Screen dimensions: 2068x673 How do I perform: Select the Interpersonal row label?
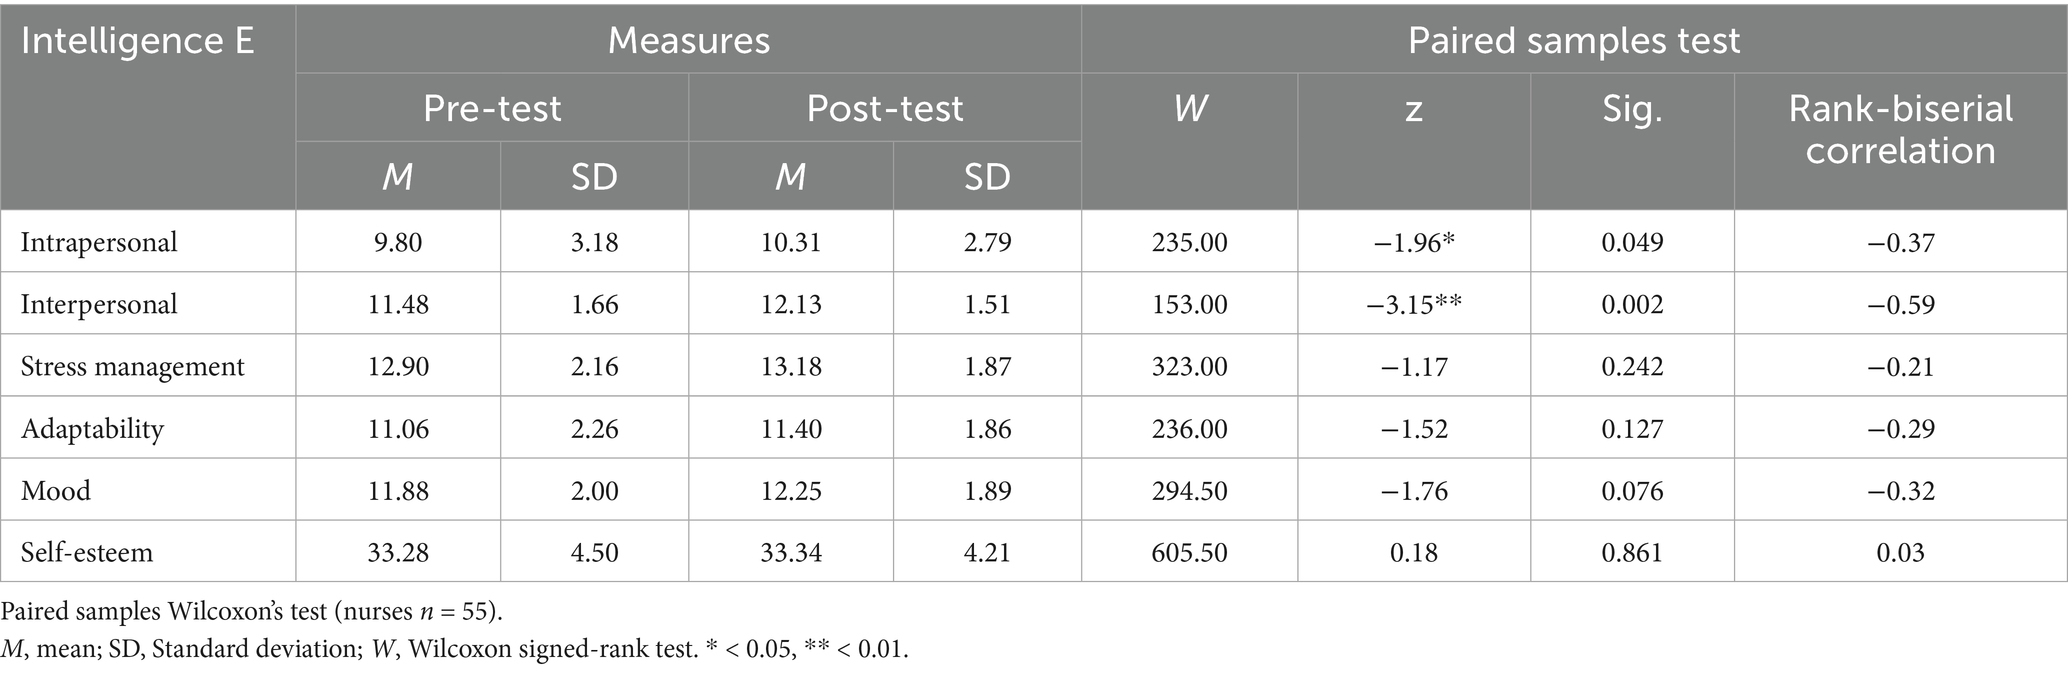99,304
